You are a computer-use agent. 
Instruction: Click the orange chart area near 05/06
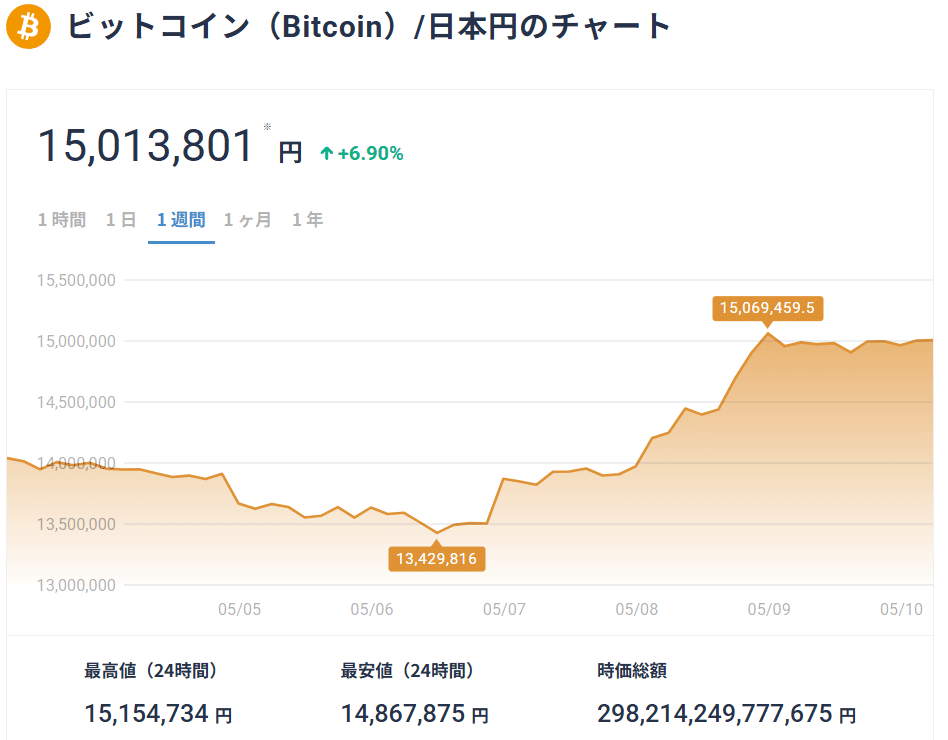tap(370, 540)
